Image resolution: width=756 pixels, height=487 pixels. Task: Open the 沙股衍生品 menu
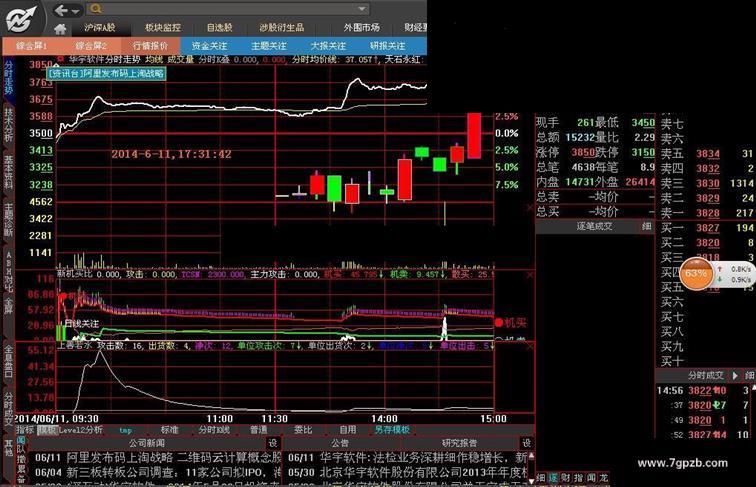pos(282,27)
